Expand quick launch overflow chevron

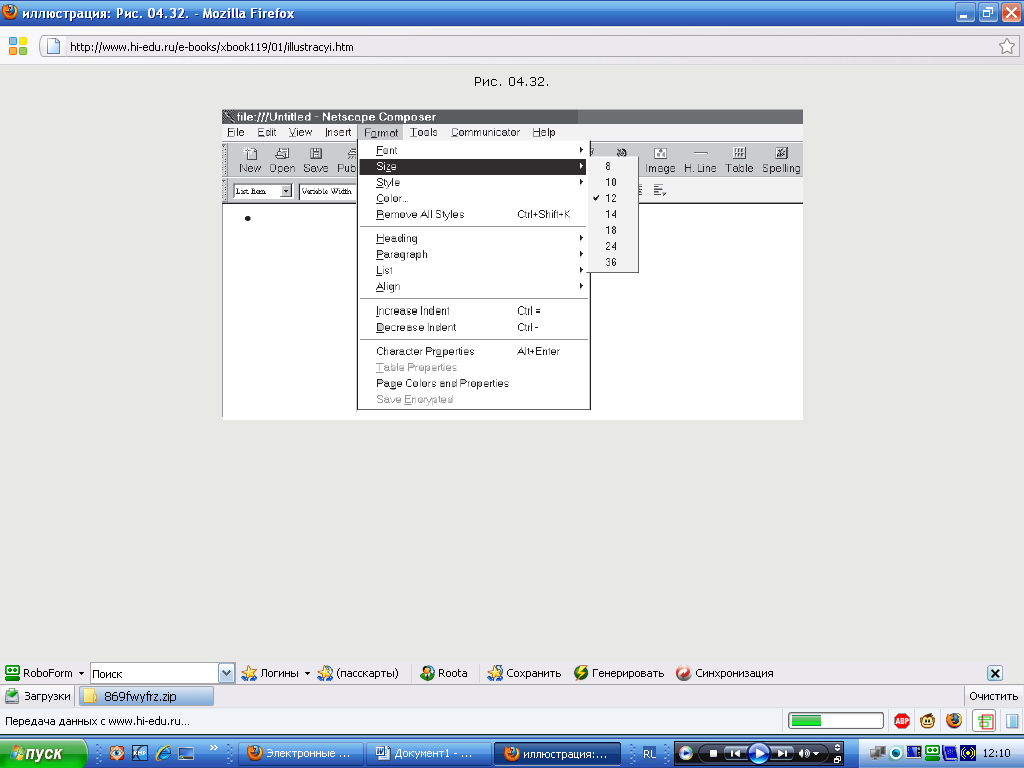(x=214, y=748)
